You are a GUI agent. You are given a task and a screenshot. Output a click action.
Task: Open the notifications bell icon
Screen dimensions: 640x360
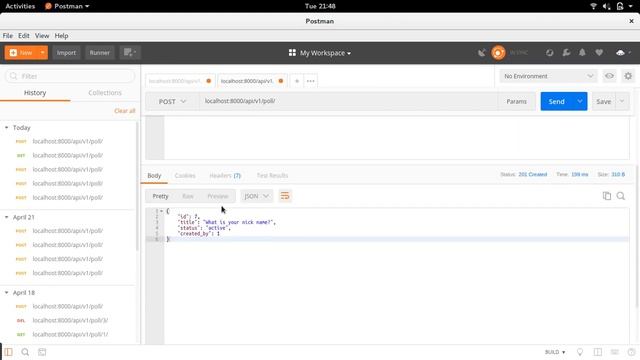(x=582, y=53)
